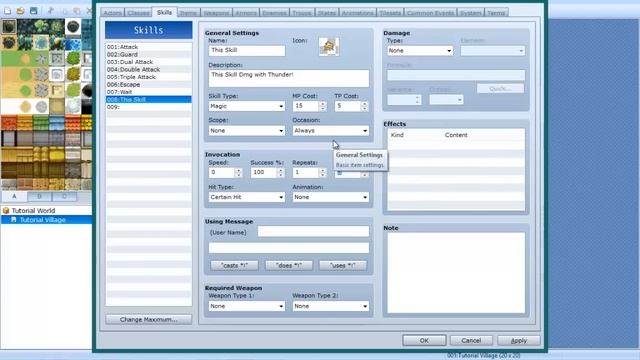Switch to the Enemies tab
This screenshot has width=640, height=360.
click(274, 13)
